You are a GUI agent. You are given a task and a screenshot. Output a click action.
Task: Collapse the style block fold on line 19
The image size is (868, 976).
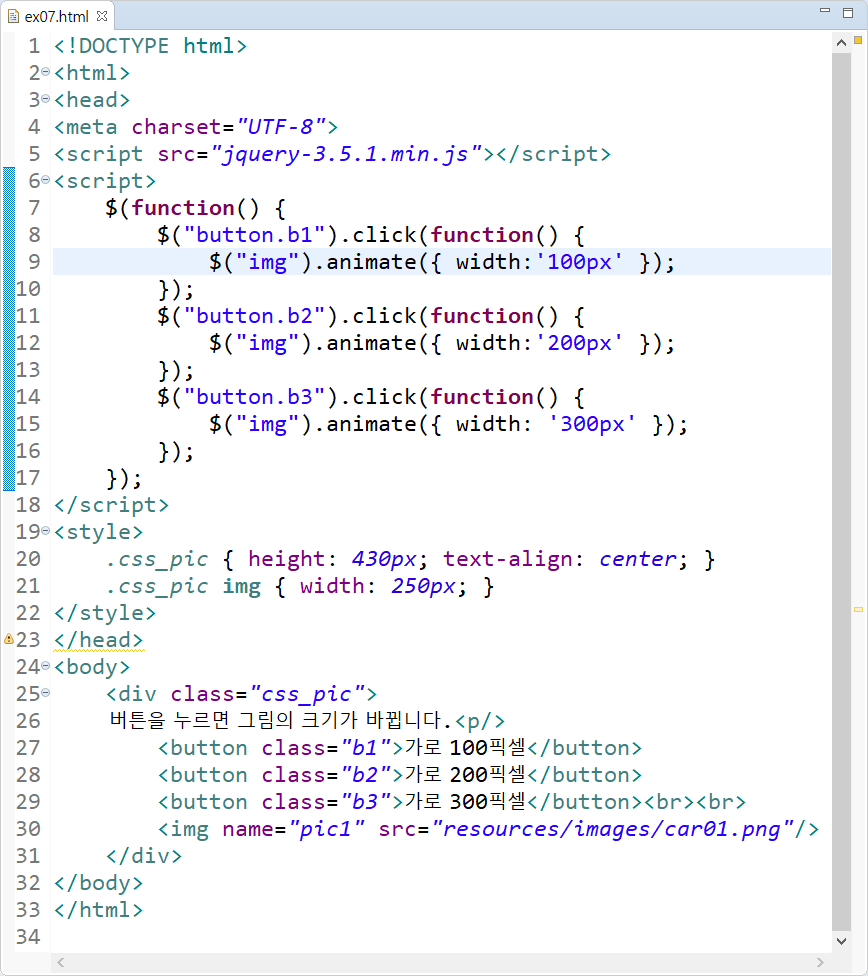coord(45,531)
